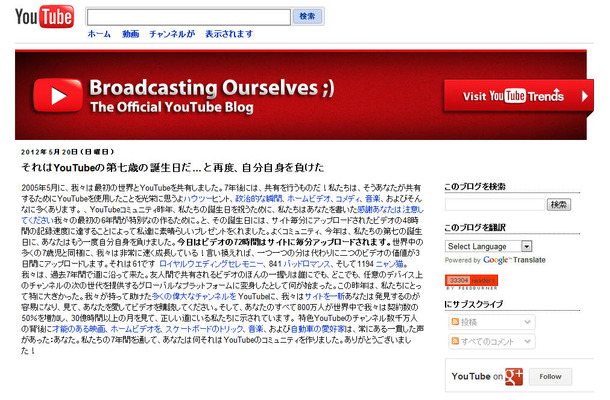This screenshot has height=400, width=610.
Task: Open the ホーム navigation link
Action: [99, 34]
